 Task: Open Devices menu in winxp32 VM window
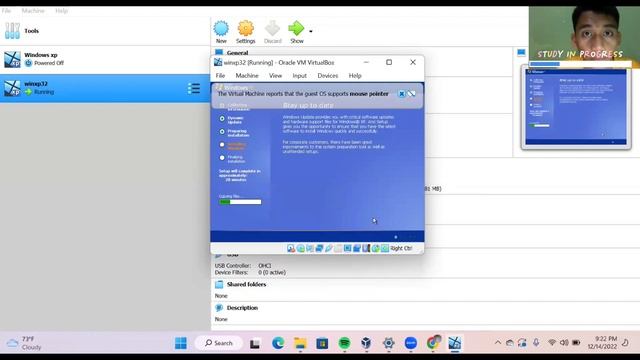pos(328,76)
